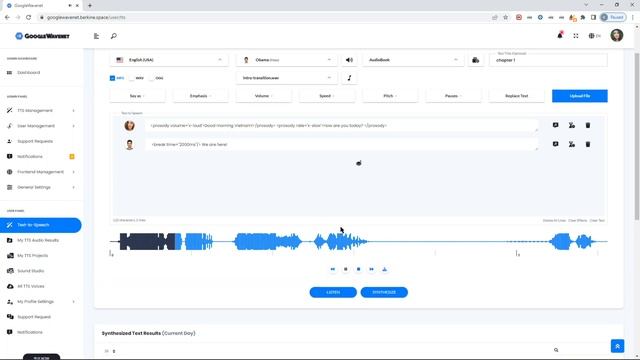Image resolution: width=640 pixels, height=360 pixels.
Task: Open the Emphasis effect dropdown
Action: (200, 96)
